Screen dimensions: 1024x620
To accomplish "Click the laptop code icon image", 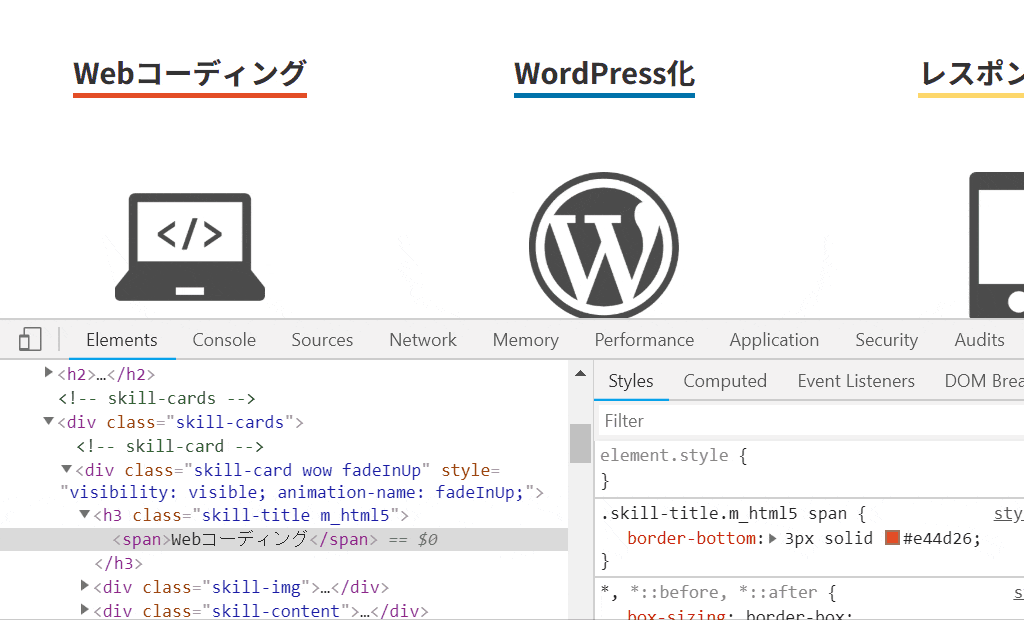I will click(190, 247).
